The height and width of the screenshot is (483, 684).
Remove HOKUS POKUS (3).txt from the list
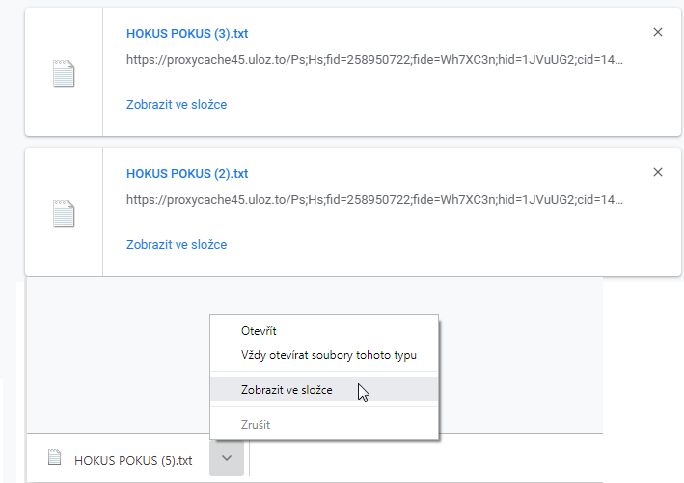pos(658,32)
